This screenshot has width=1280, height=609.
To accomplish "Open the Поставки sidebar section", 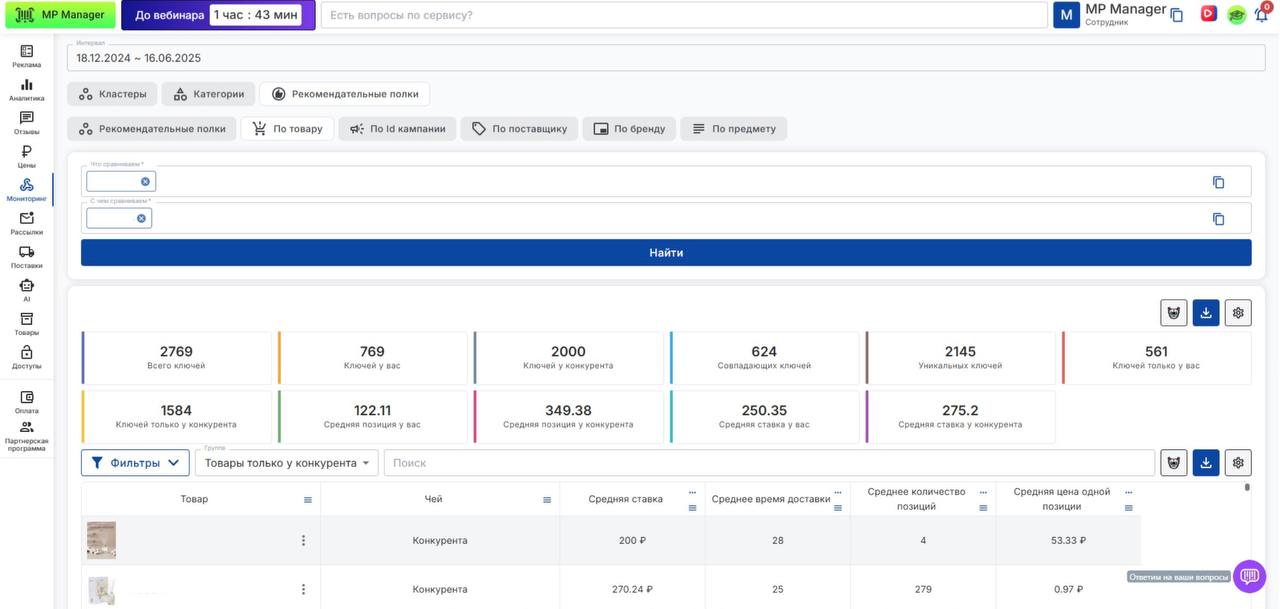I will coord(26,257).
